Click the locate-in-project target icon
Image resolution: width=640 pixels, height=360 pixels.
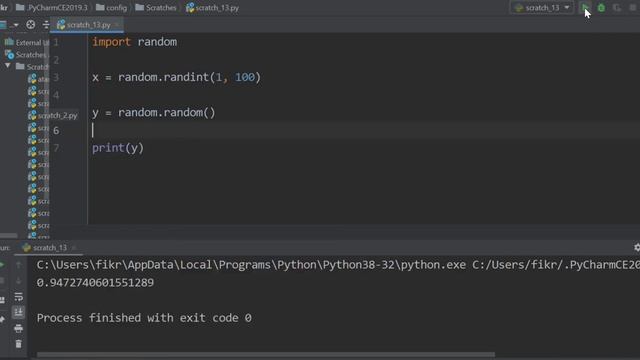click(31, 25)
